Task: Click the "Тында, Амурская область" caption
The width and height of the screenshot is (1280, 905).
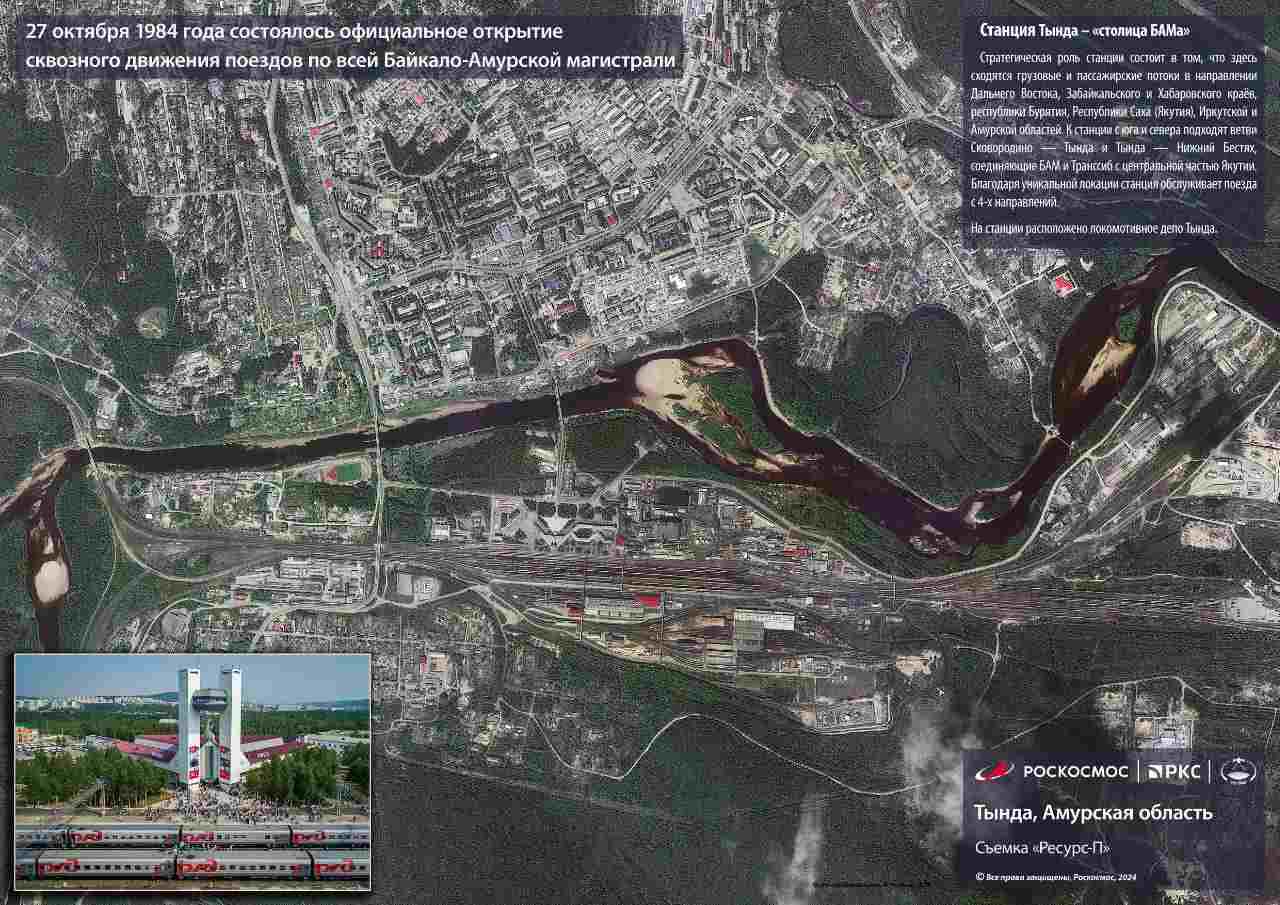Action: coord(1093,812)
